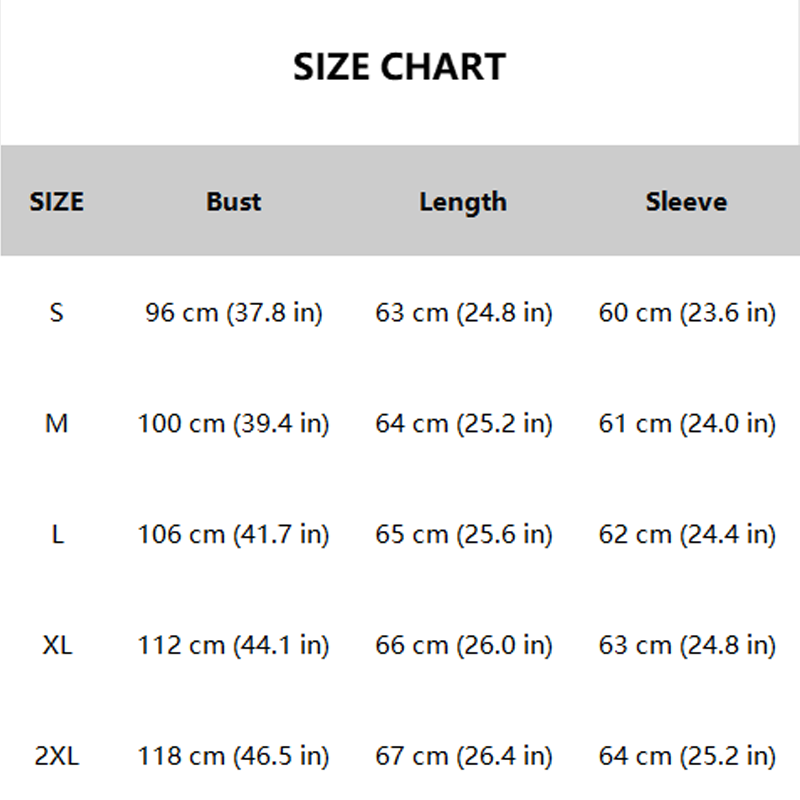Click the 118 cm bust measurement

pos(233,756)
